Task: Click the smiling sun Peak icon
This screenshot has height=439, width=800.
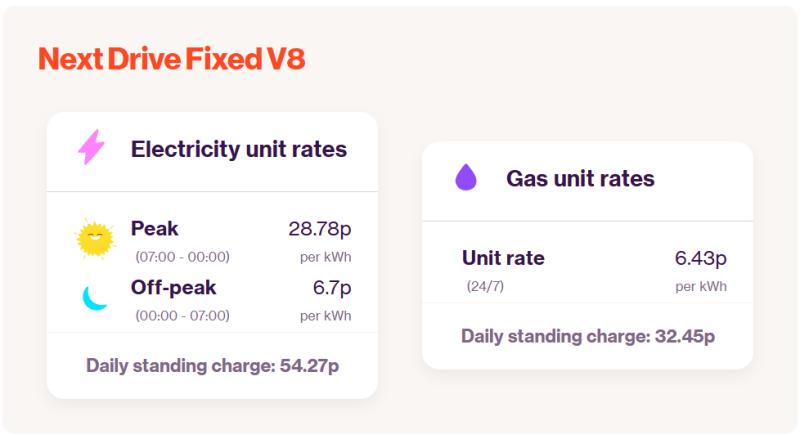Action: [95, 238]
